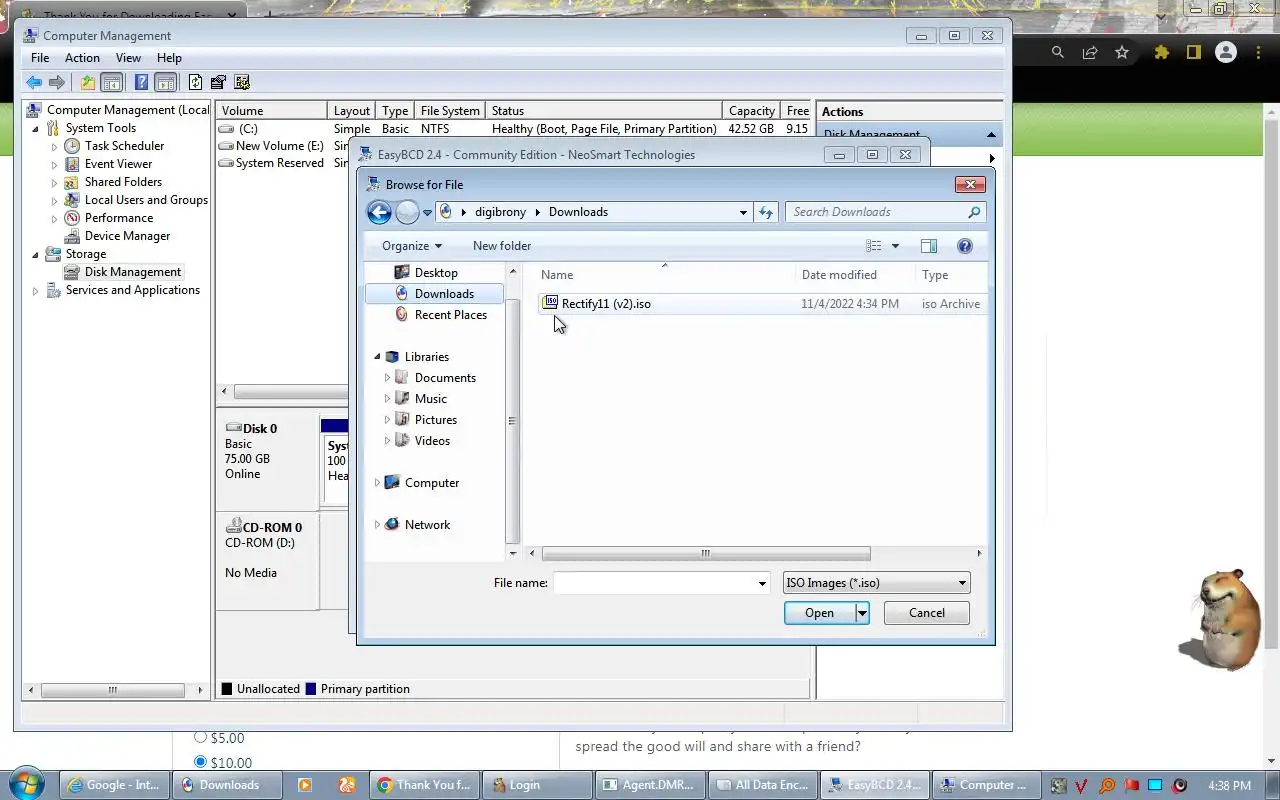Click the Search Downloads field
Screen dimensions: 1280x800
[x=875, y=212]
